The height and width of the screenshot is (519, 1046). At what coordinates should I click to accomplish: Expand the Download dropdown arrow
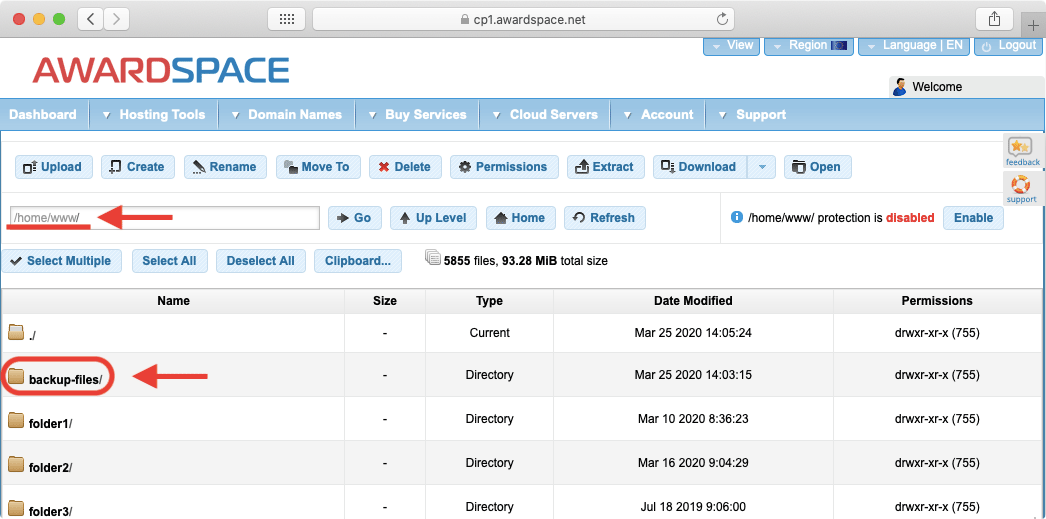(x=761, y=167)
